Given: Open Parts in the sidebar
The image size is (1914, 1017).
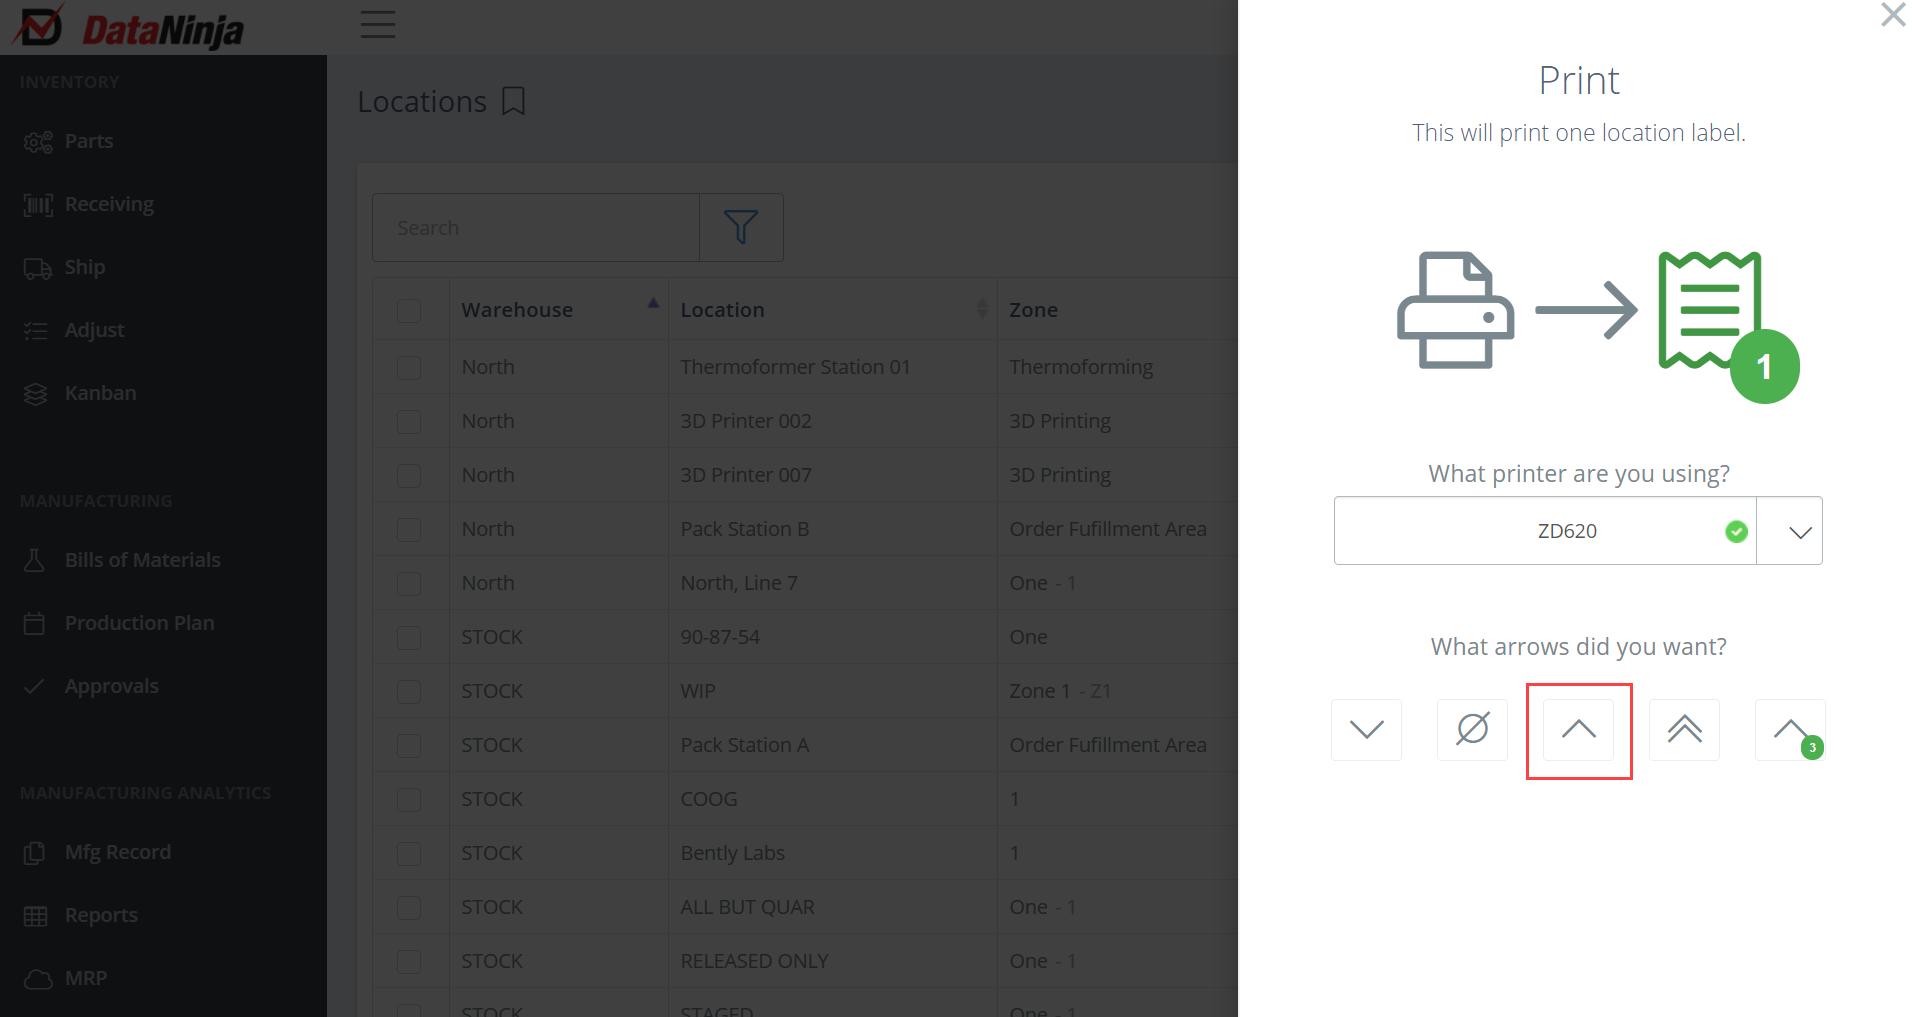Looking at the screenshot, I should pos(89,142).
